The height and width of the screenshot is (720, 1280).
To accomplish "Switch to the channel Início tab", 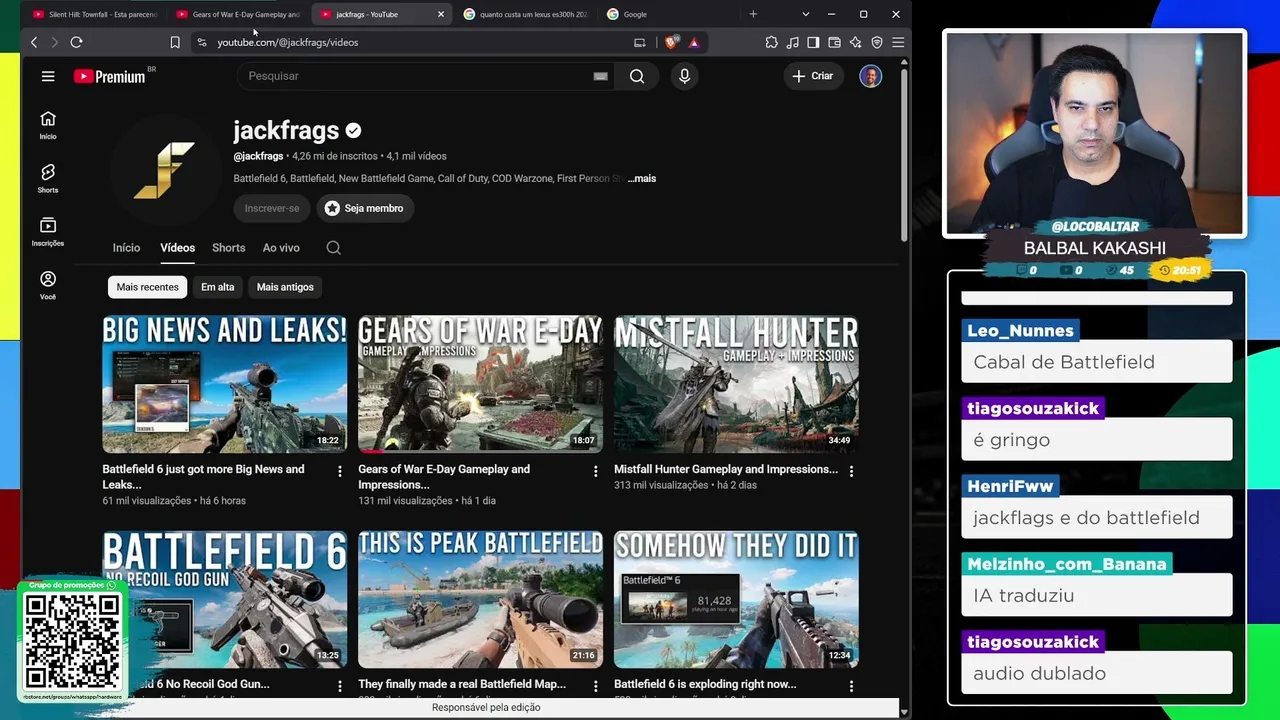I will [x=126, y=248].
